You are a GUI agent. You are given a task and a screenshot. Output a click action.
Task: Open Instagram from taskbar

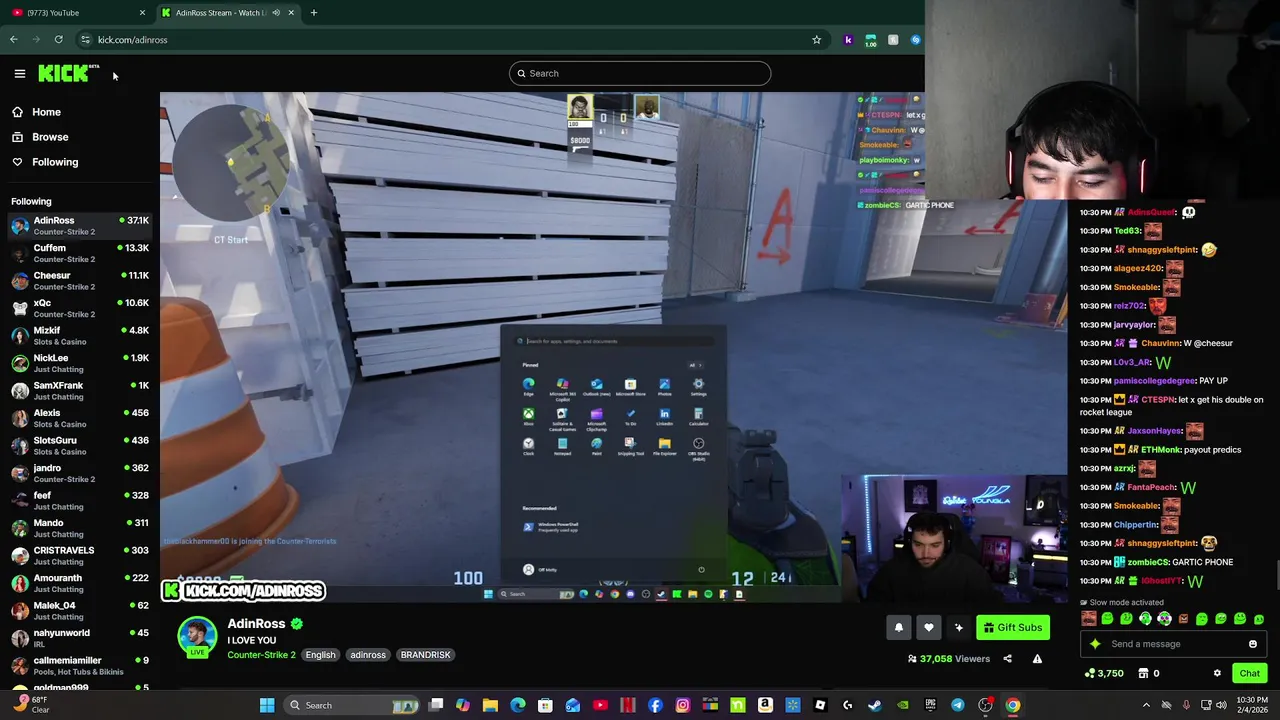[x=683, y=705]
